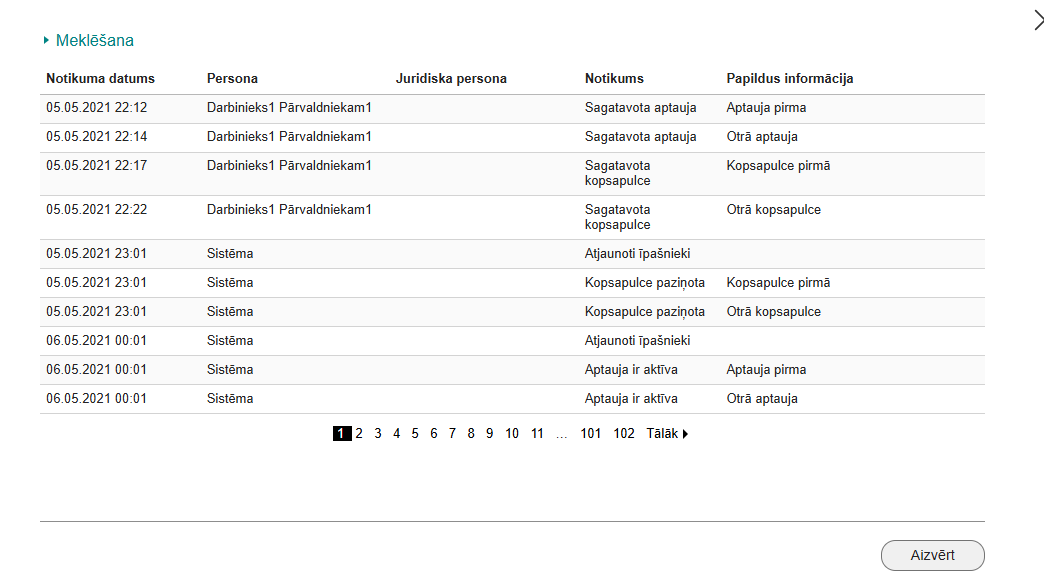
Task: Click the arrow icon at top right
Action: point(1037,17)
